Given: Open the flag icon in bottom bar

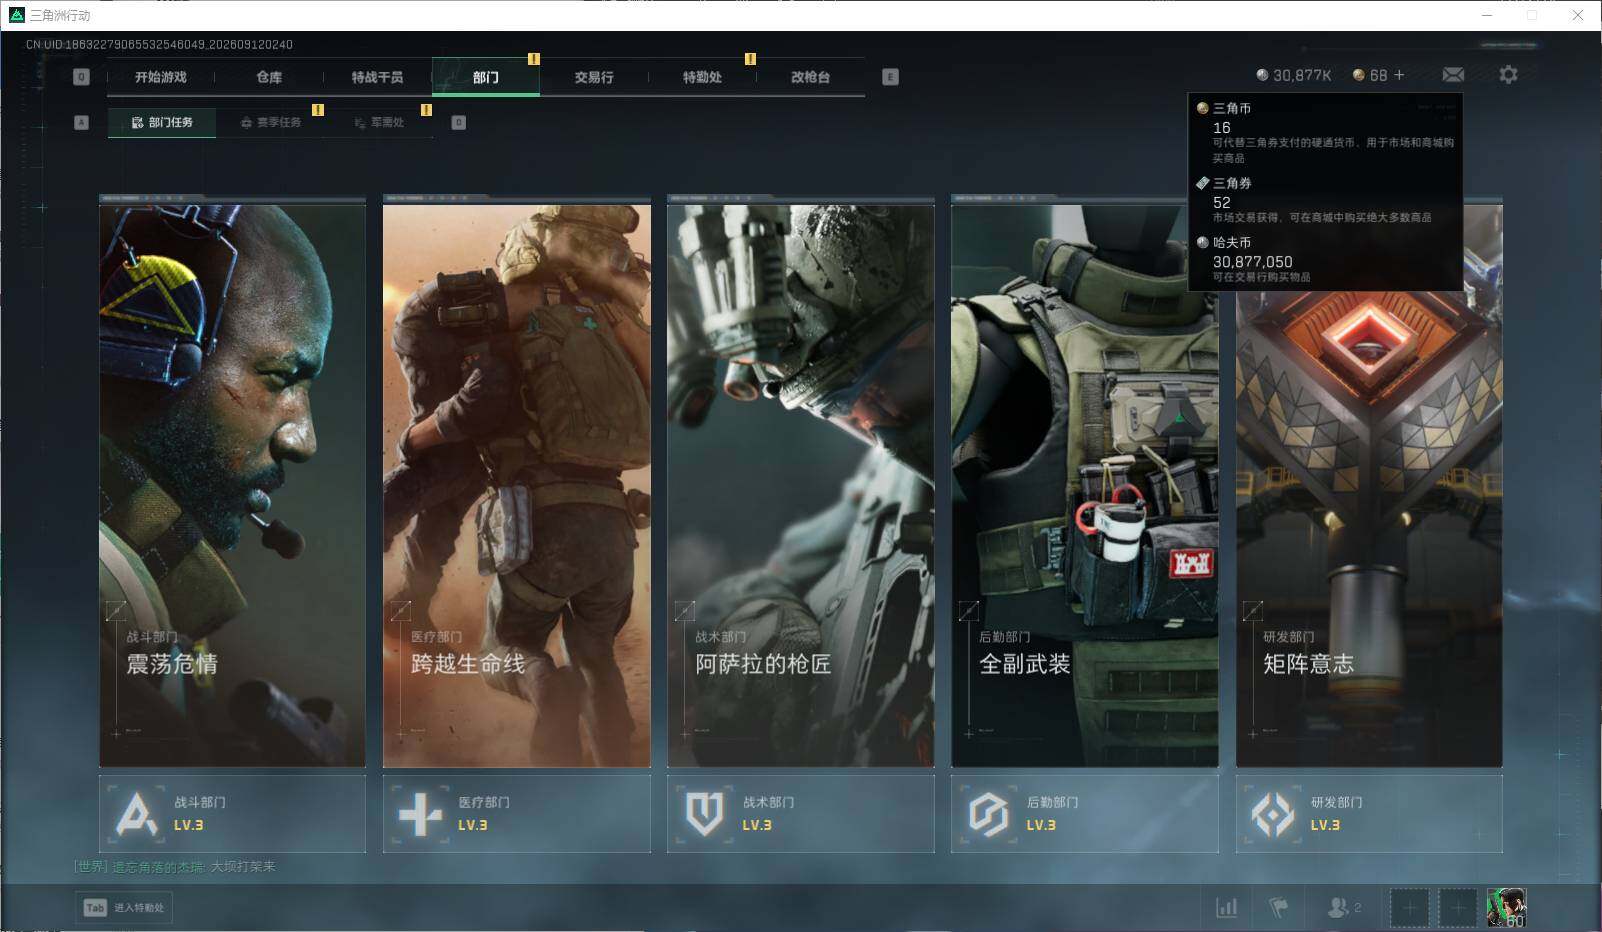Looking at the screenshot, I should [1278, 907].
